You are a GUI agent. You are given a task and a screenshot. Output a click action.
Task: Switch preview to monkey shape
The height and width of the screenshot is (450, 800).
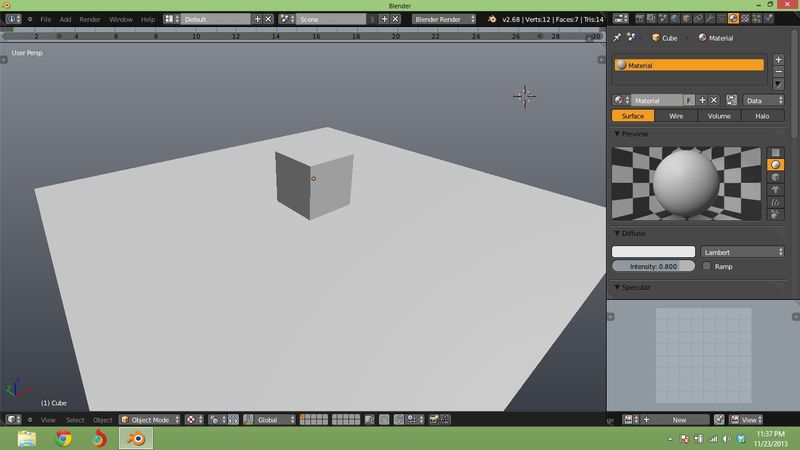point(775,189)
